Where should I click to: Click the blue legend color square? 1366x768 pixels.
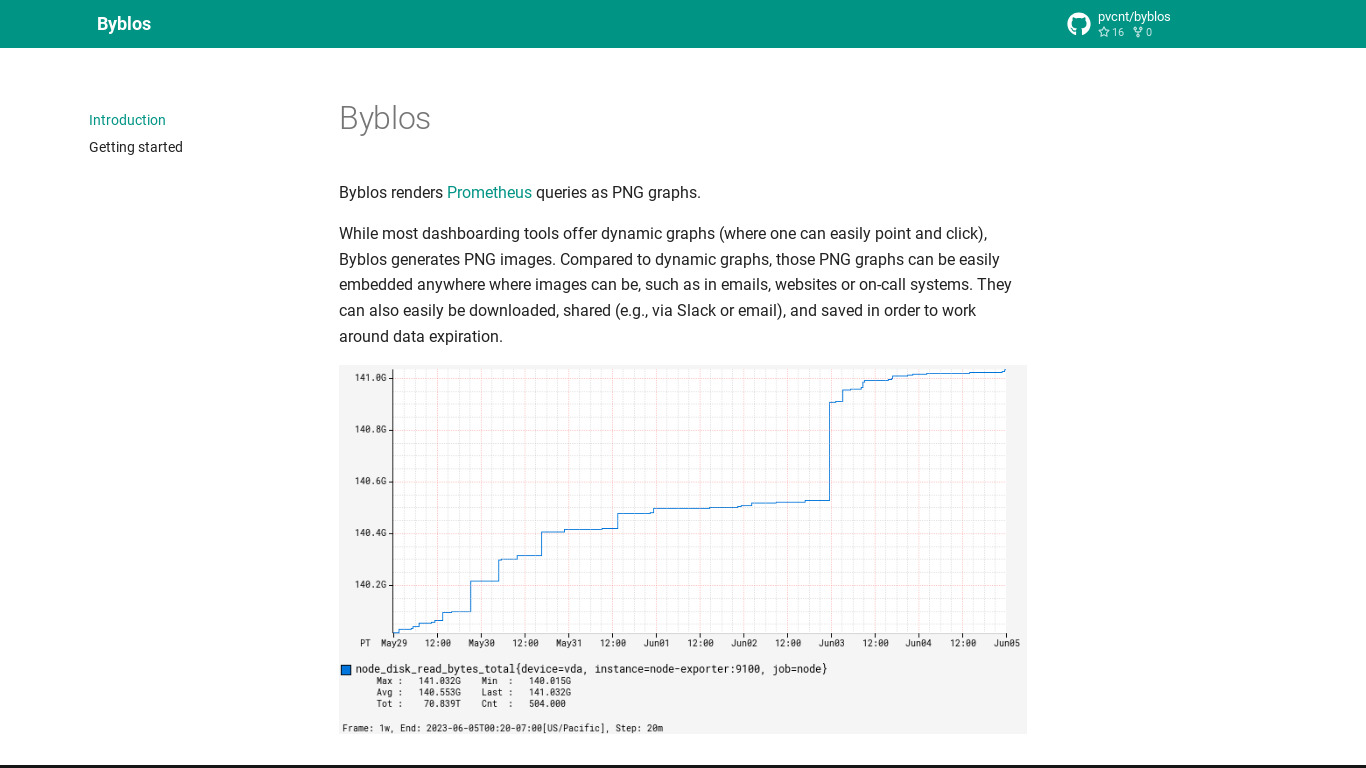coord(346,669)
